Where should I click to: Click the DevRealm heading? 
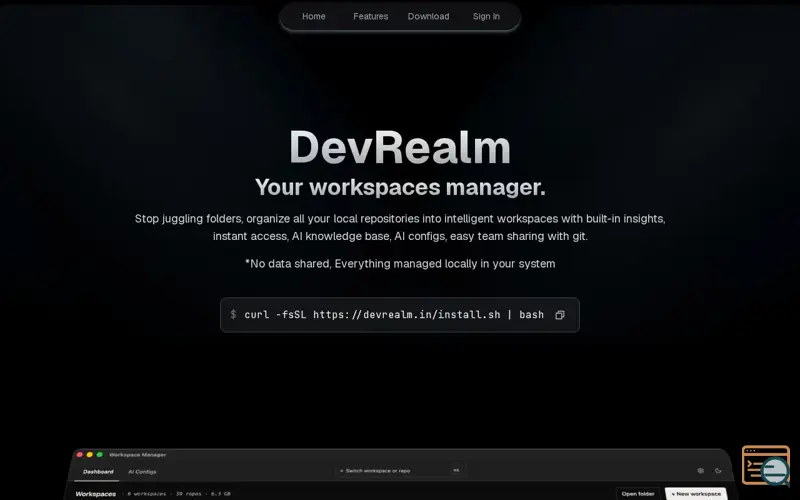[399, 147]
